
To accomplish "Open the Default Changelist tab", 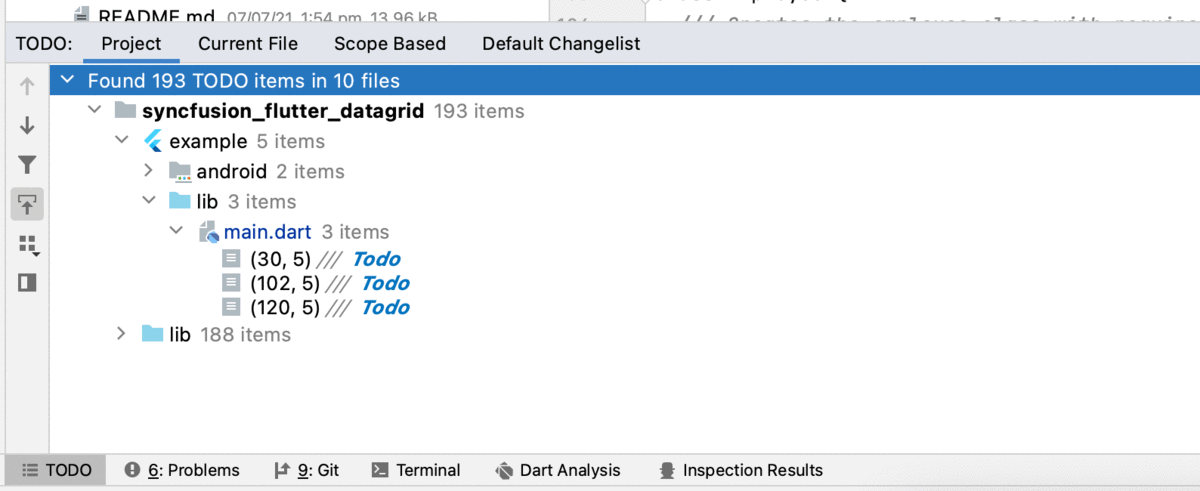I will [561, 44].
